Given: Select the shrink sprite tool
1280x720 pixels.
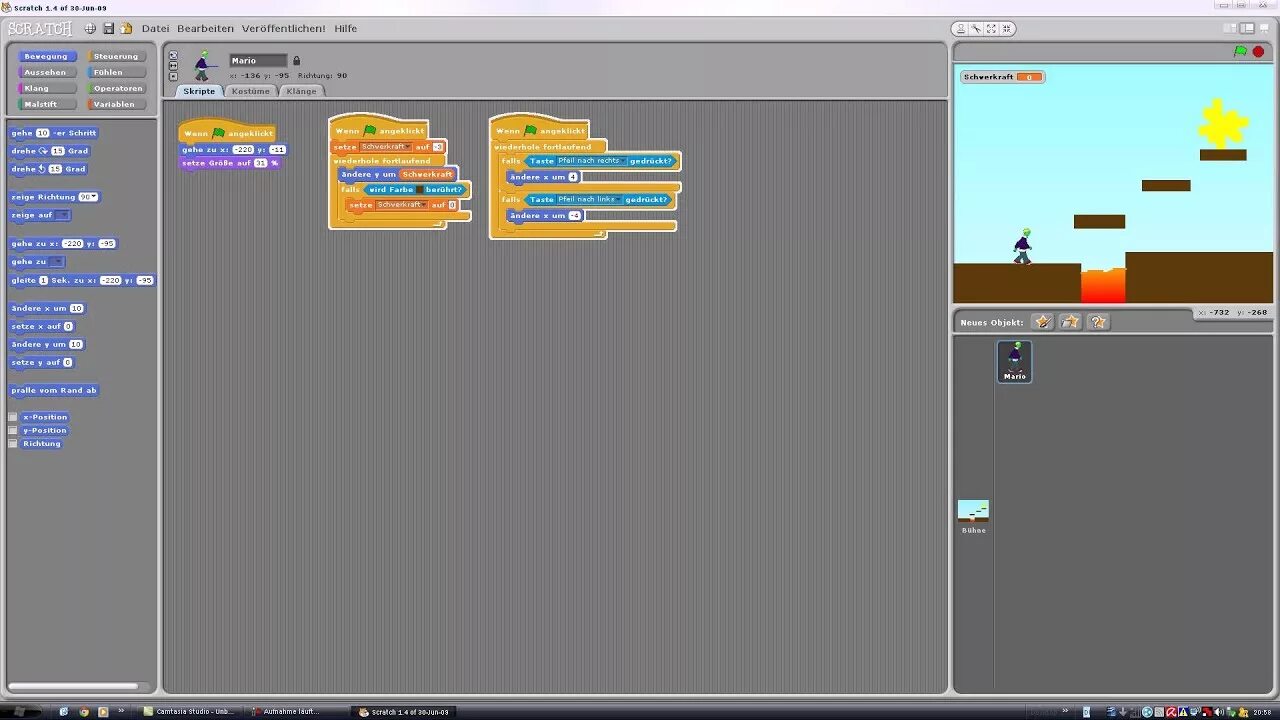Looking at the screenshot, I should pos(1006,28).
